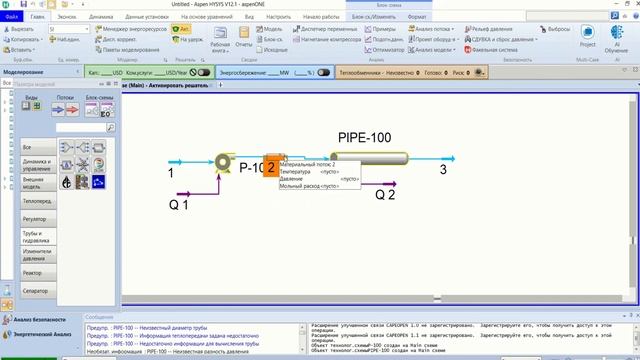Viewport: 640px width, 360px height.
Task: Select the Регулятор palette category
Action: pos(38,219)
